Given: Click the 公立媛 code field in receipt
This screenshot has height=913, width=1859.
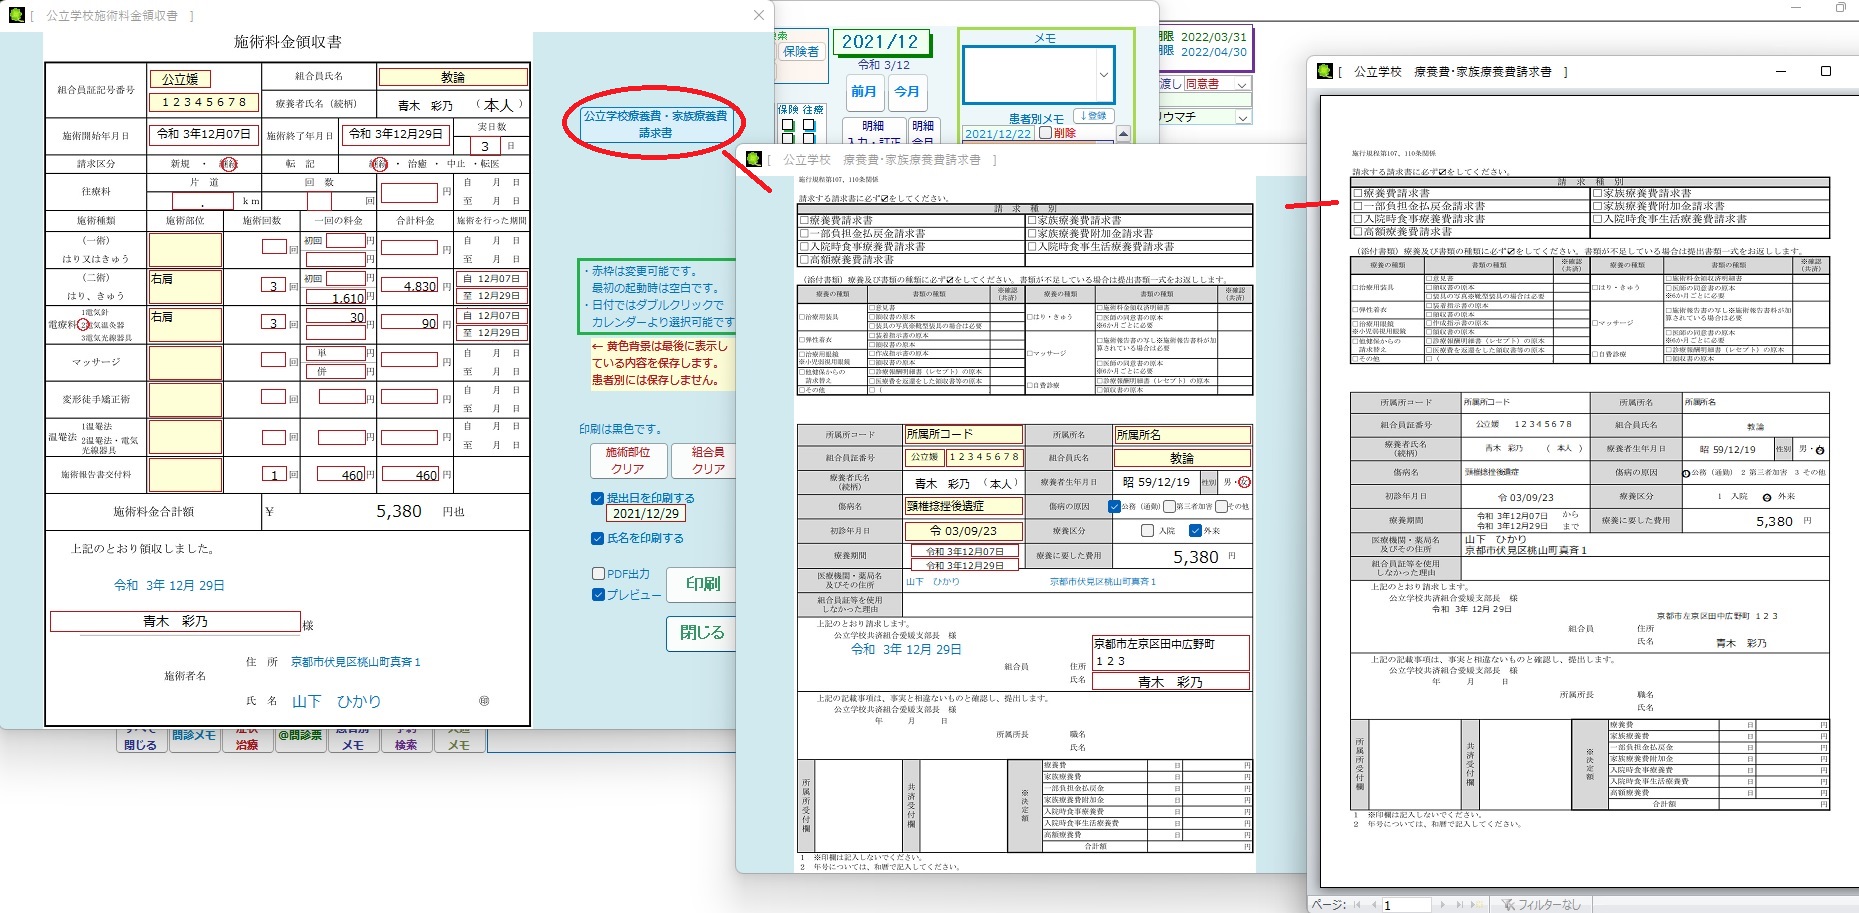Looking at the screenshot, I should coord(180,79).
